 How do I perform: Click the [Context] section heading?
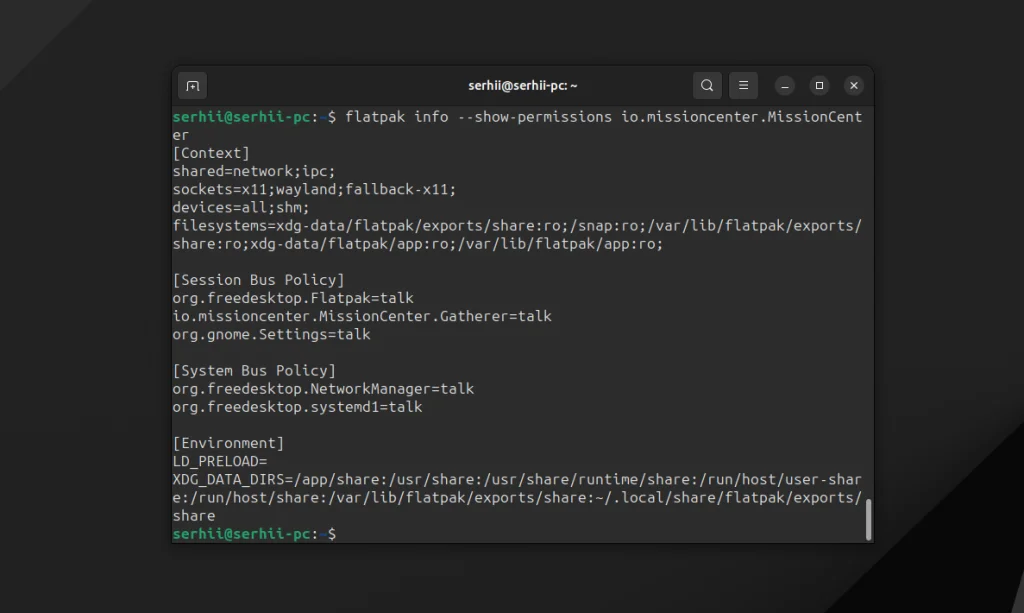pos(211,153)
